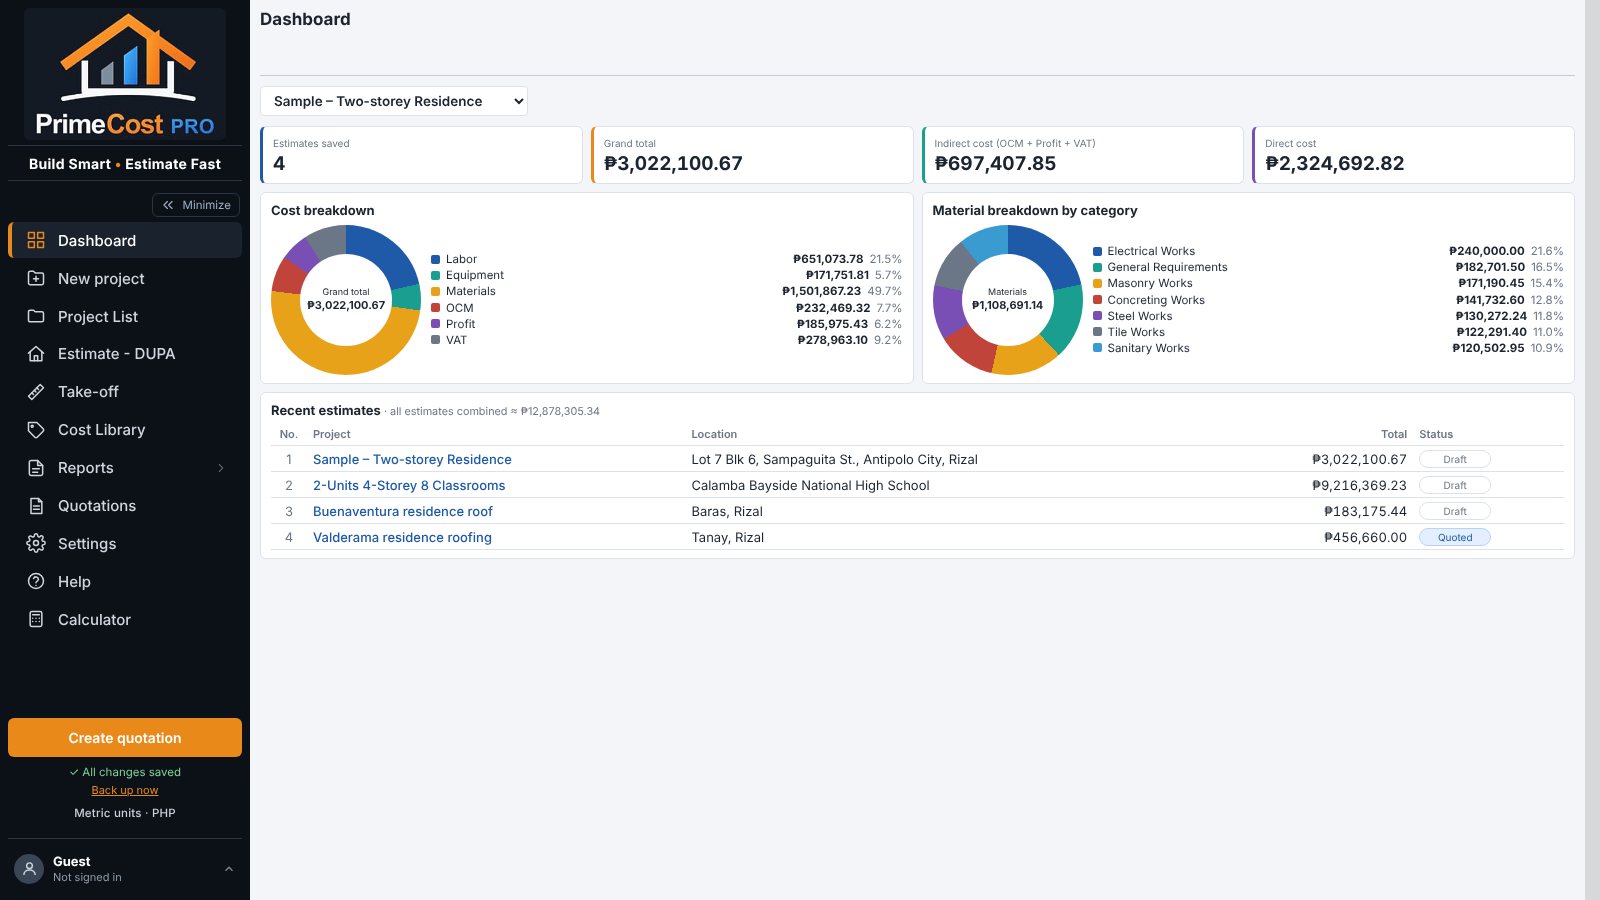Click the Estimates saved summary card
Image resolution: width=1600 pixels, height=900 pixels.
point(421,155)
